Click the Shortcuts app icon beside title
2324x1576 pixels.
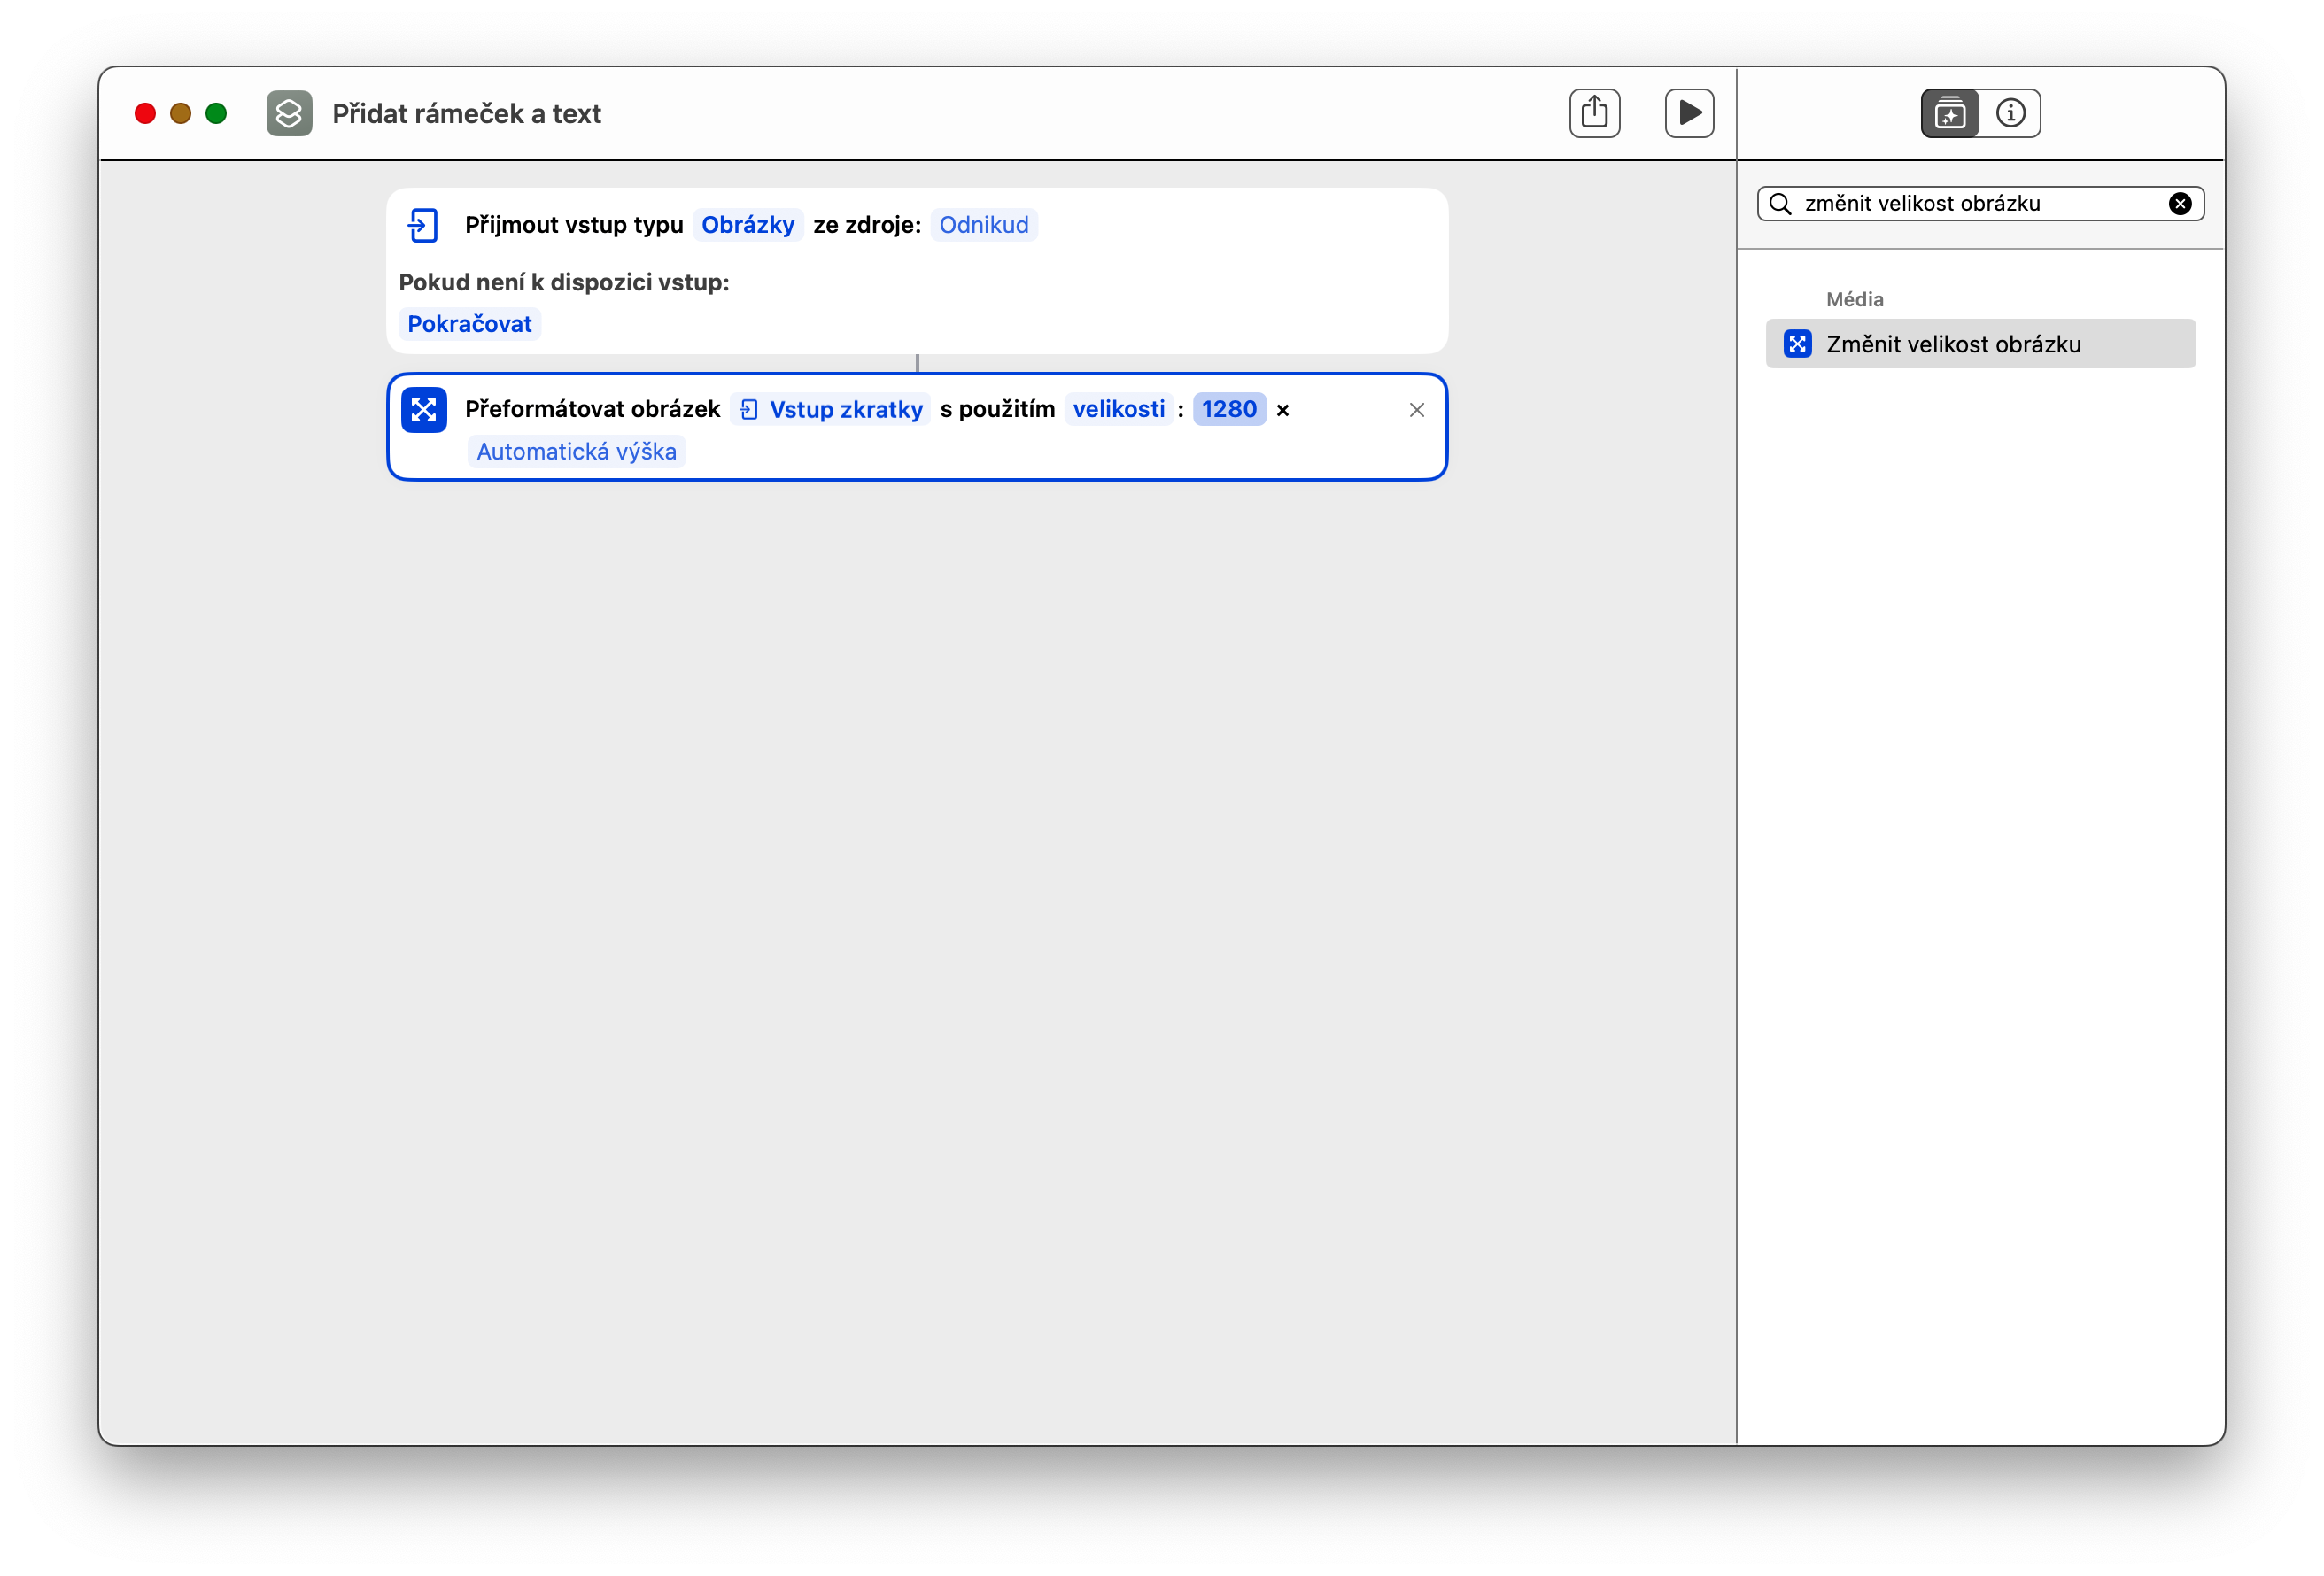point(289,113)
